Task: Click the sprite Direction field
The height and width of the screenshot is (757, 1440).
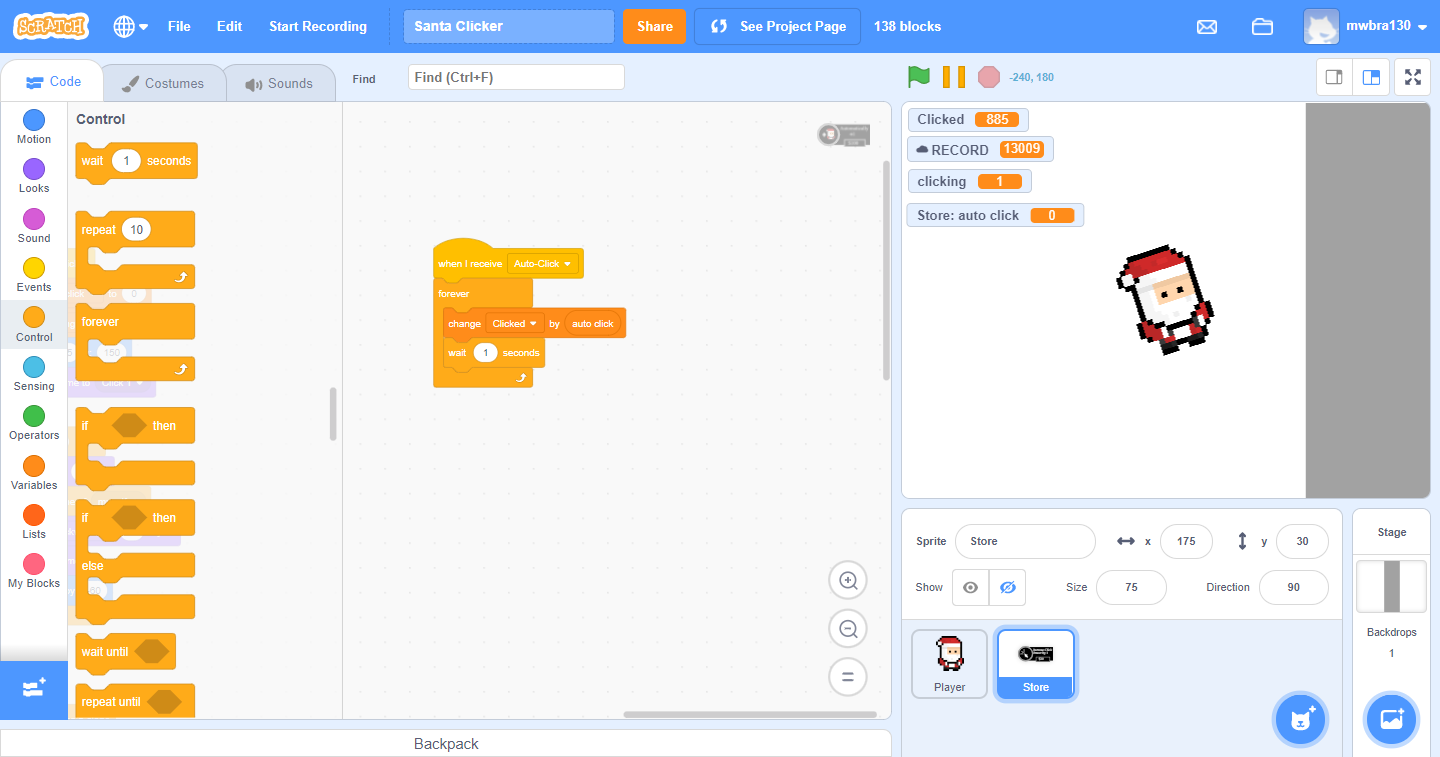Action: pos(1294,587)
